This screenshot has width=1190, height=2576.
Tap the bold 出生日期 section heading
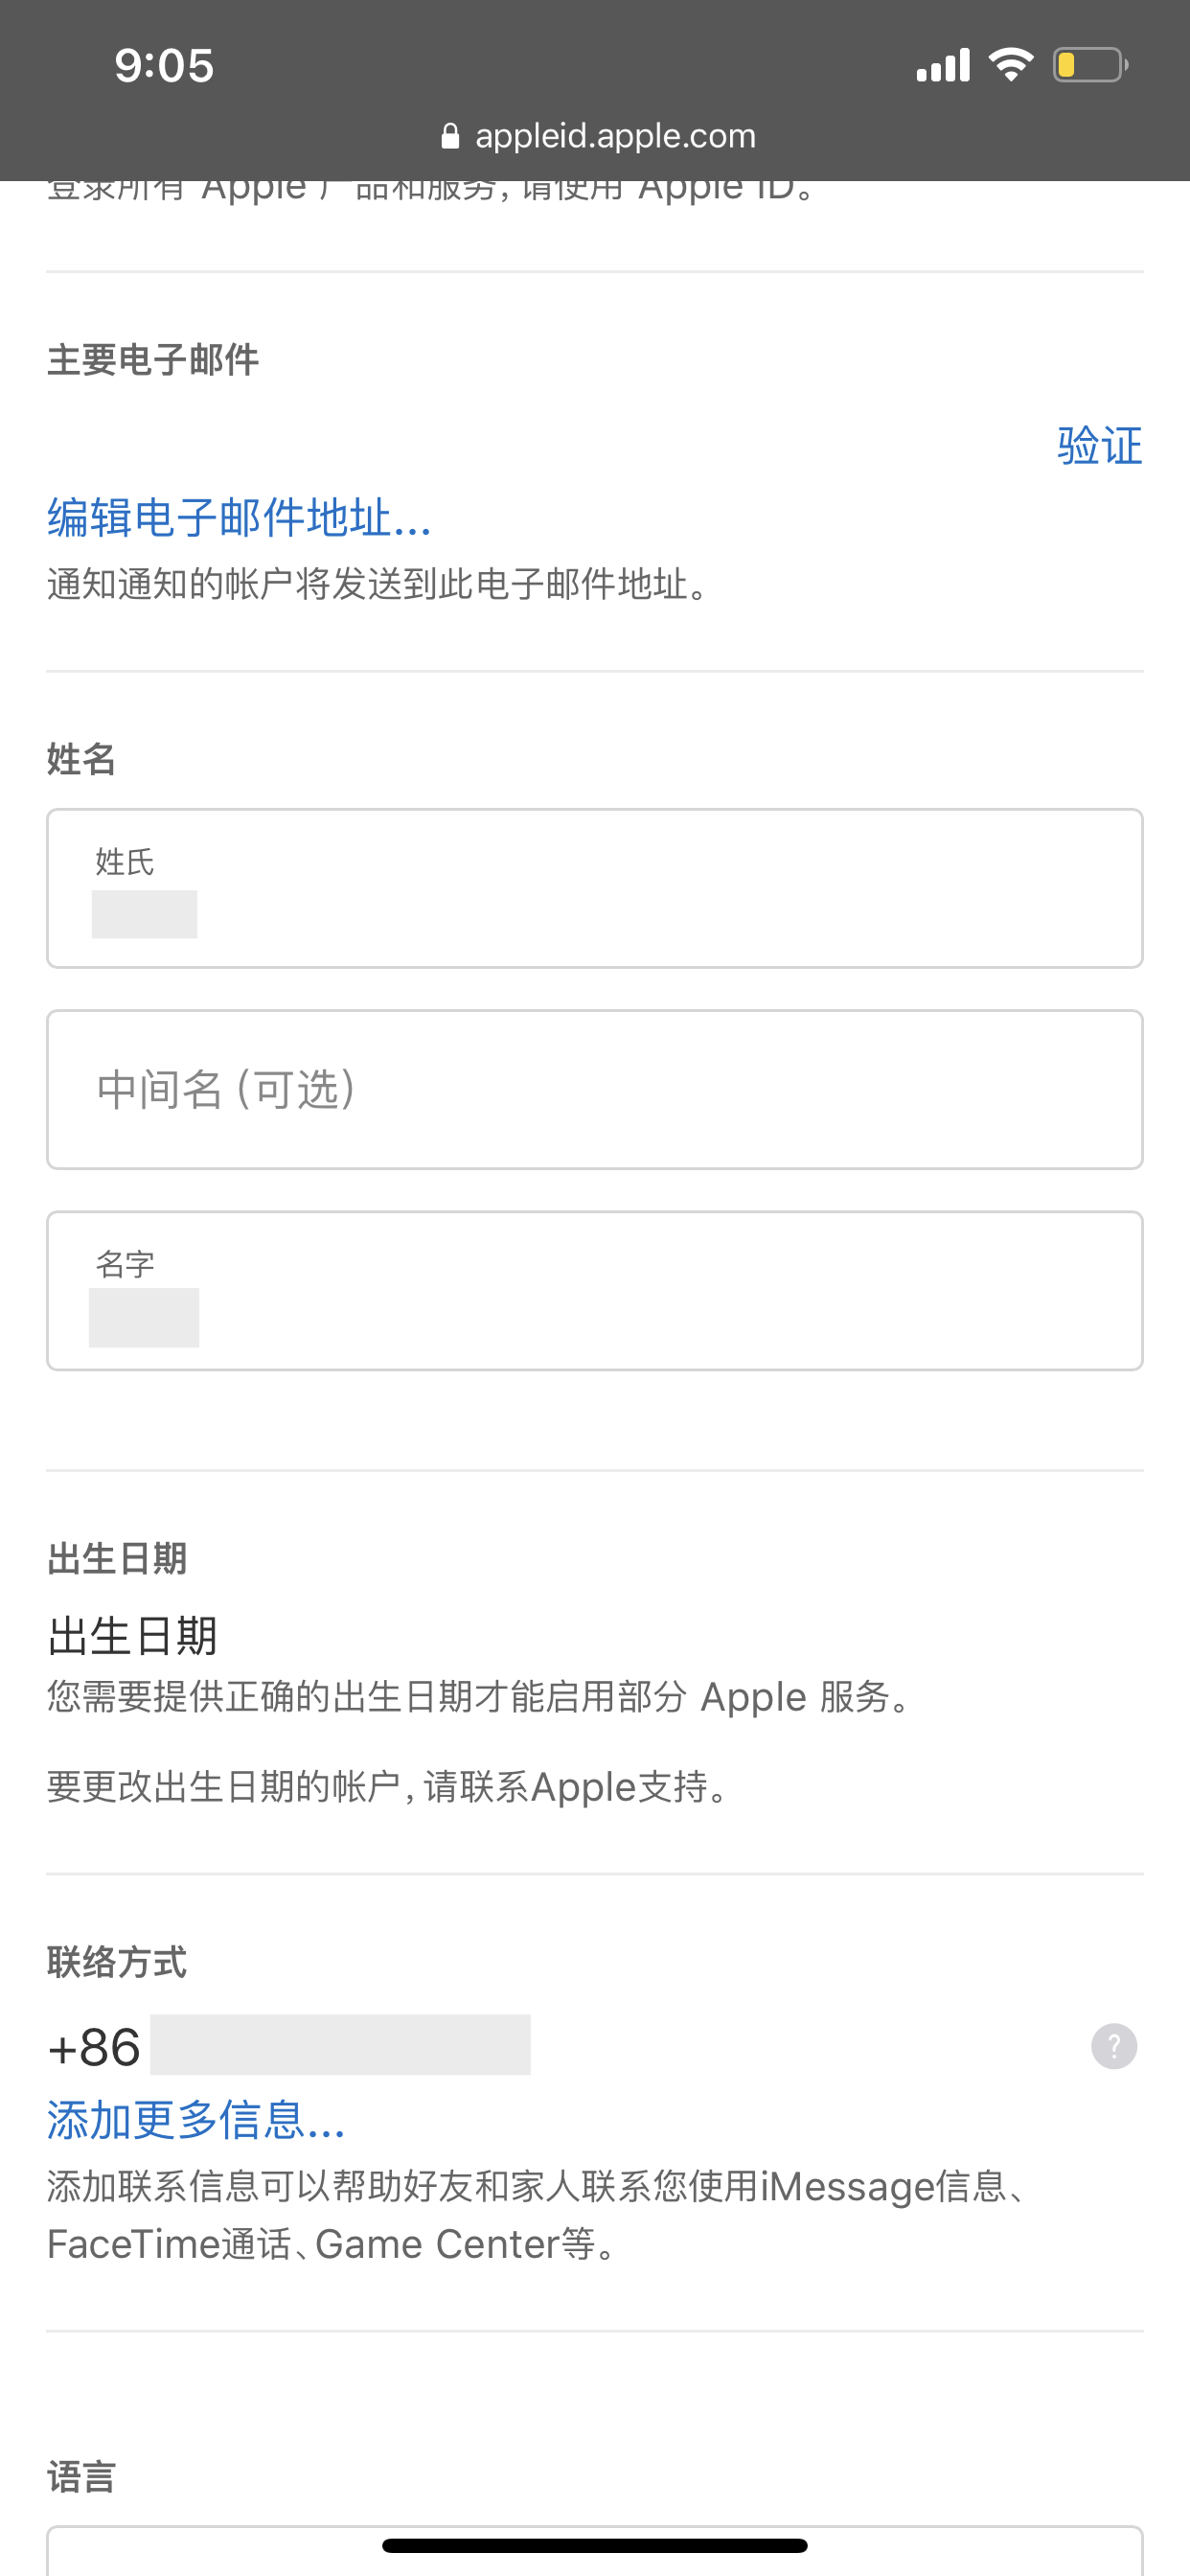coord(117,1559)
